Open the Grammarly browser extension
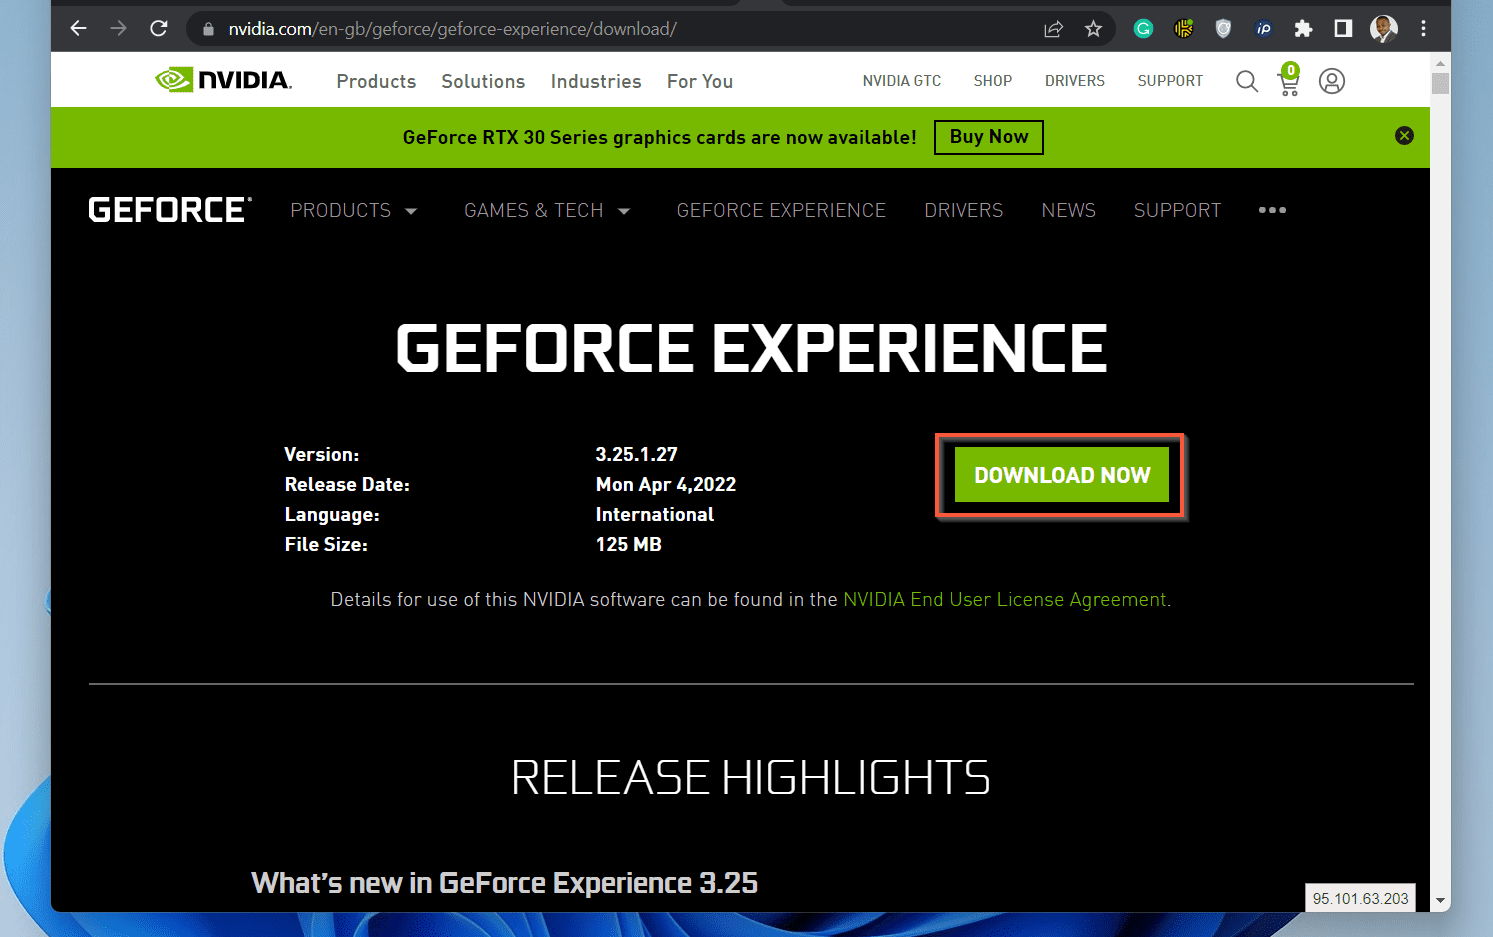 pos(1143,28)
